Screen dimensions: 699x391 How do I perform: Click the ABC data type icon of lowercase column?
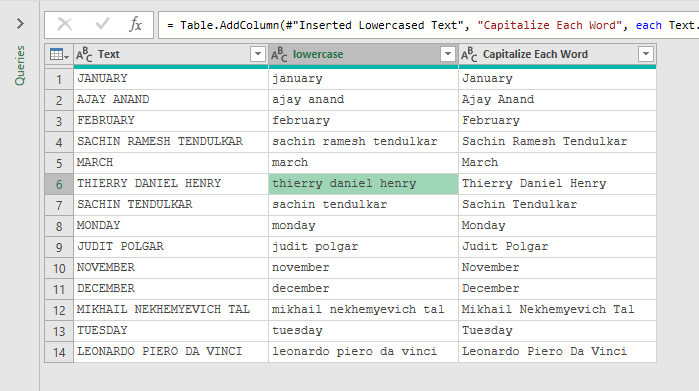(279, 54)
